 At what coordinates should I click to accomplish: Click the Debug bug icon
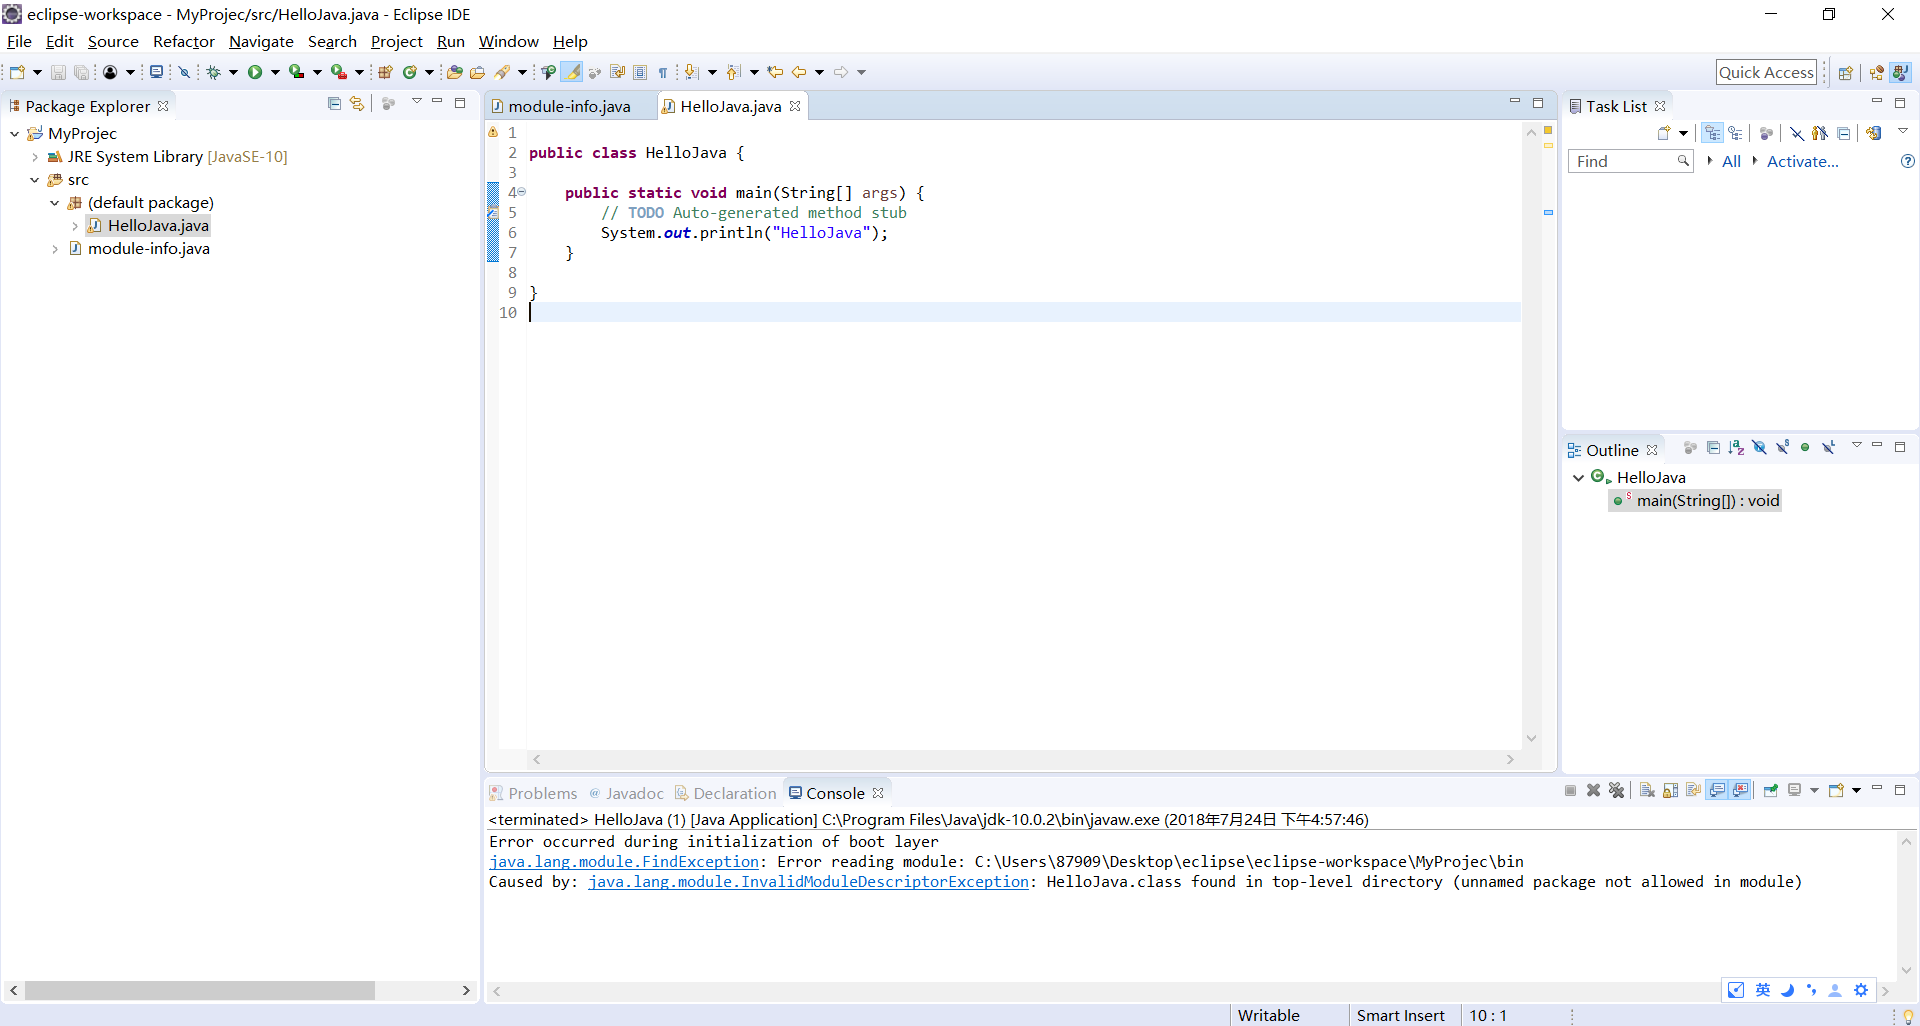coord(213,72)
